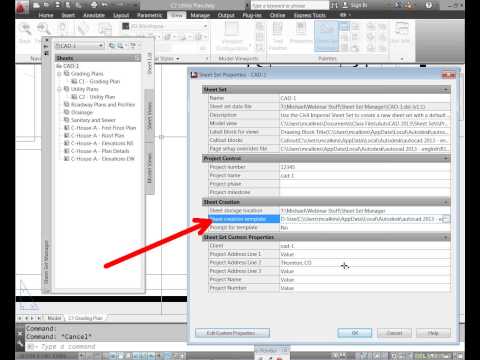Click the command line input field
The height and width of the screenshot is (360, 480).
click(107, 347)
